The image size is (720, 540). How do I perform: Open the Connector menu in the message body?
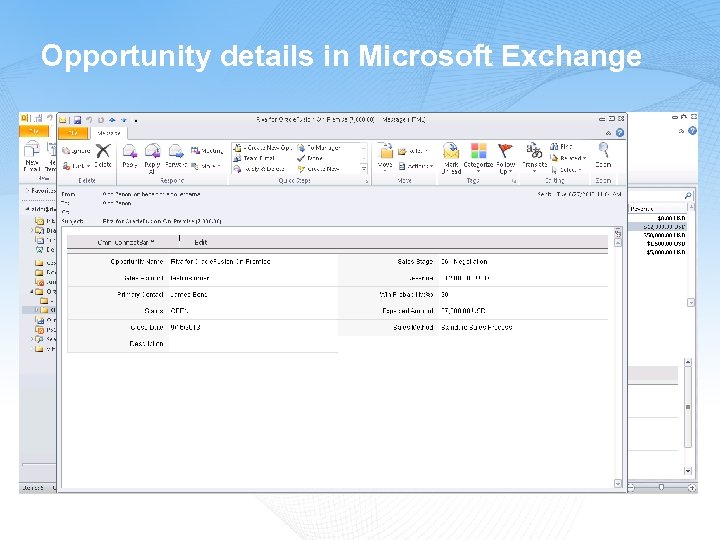click(126, 242)
